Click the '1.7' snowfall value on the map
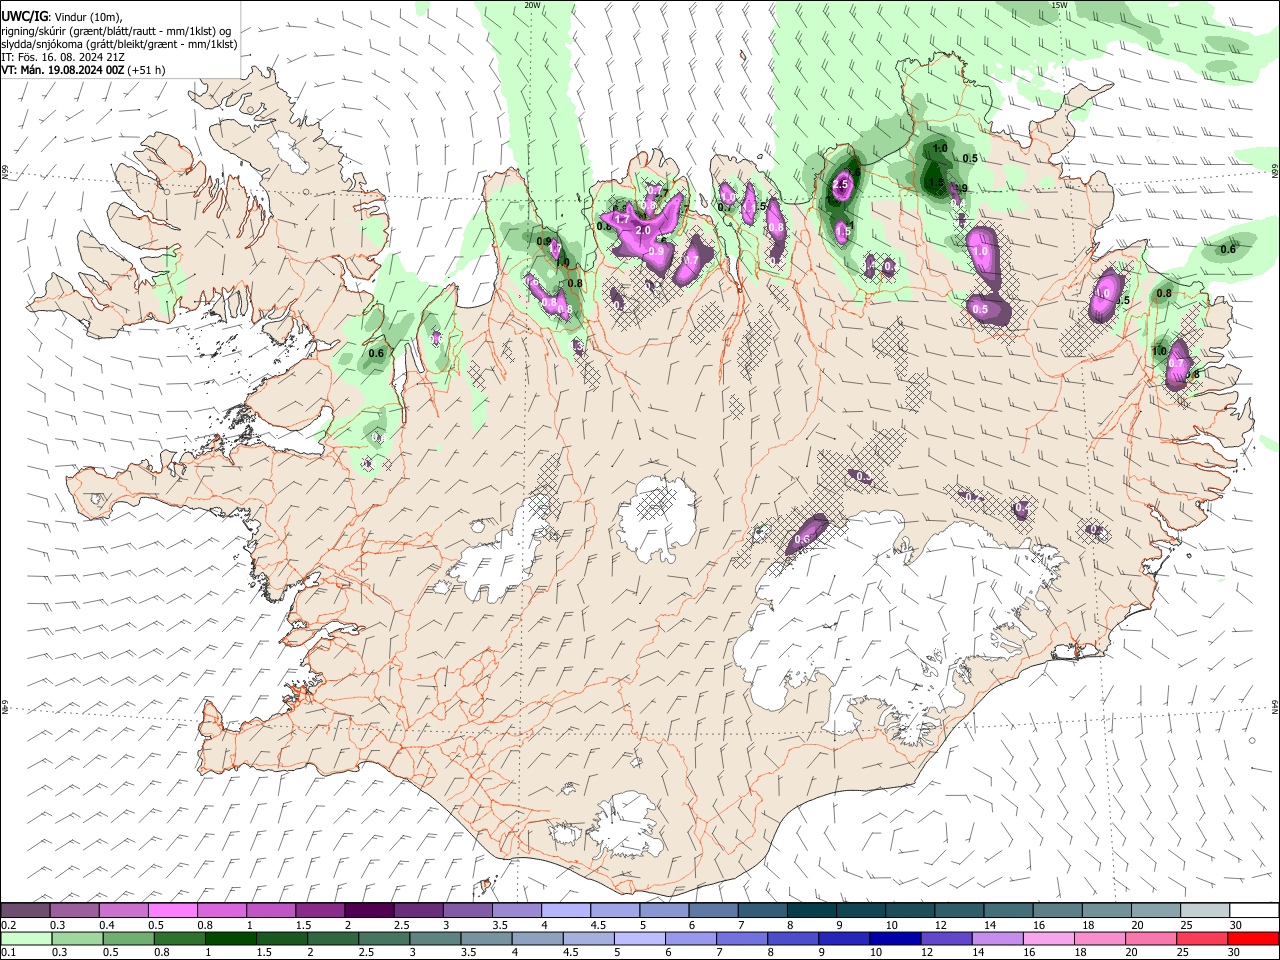 pos(621,219)
